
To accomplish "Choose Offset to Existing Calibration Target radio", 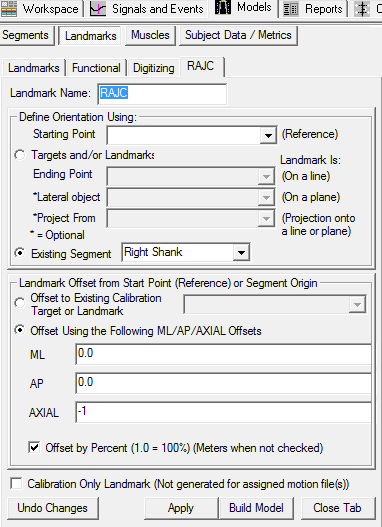I will [20, 303].
